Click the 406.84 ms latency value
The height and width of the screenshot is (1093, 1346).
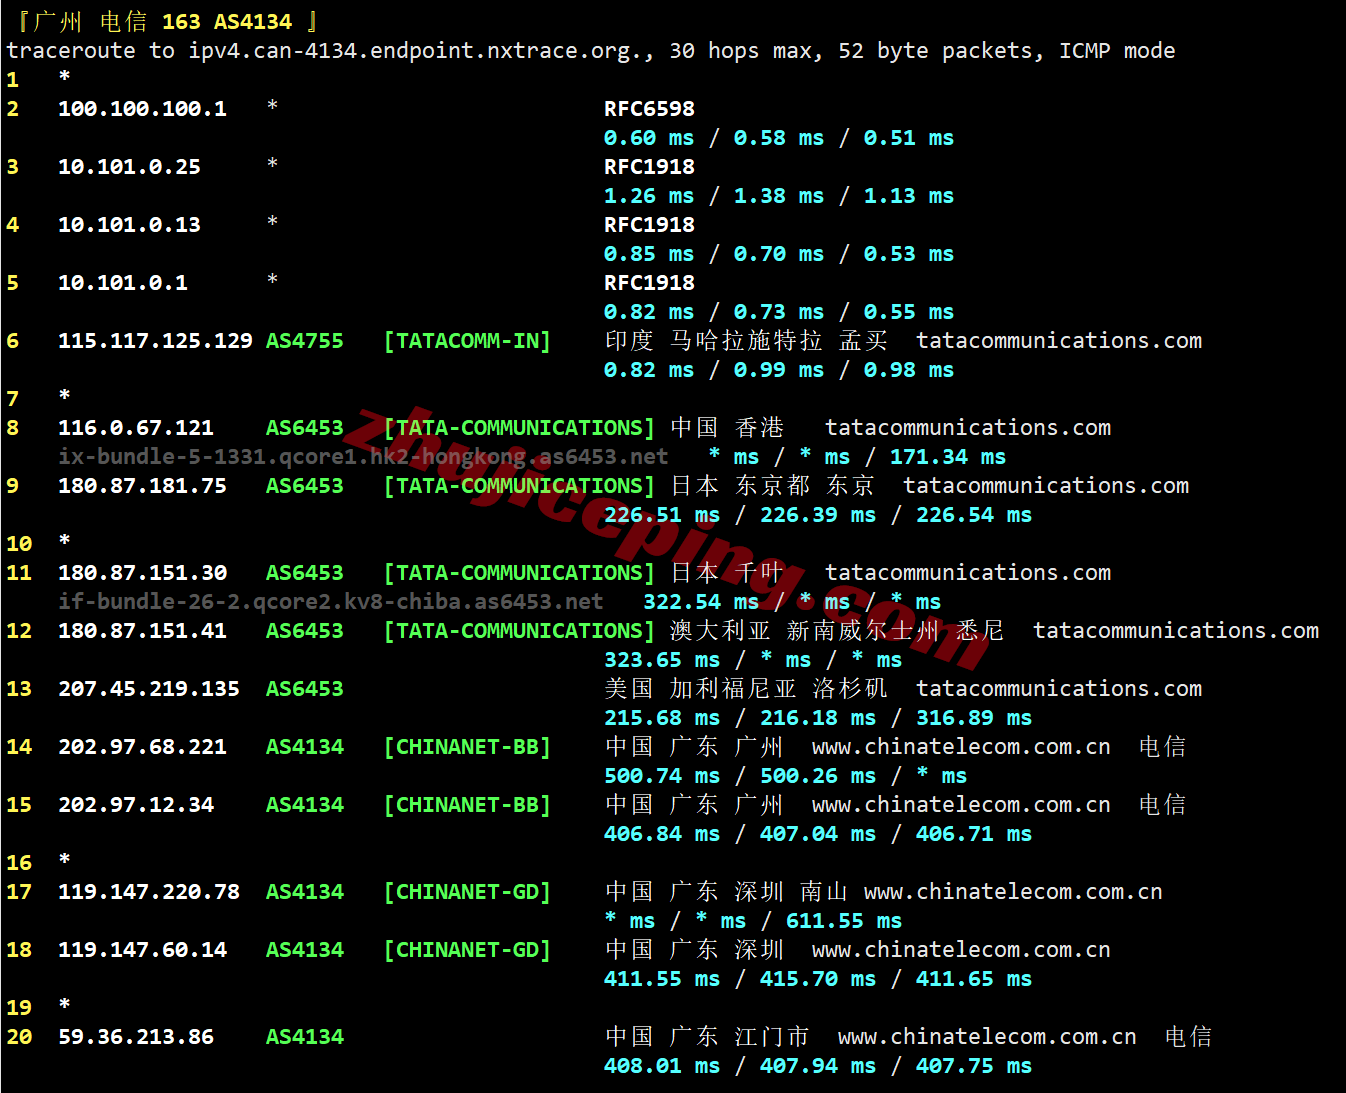click(662, 834)
